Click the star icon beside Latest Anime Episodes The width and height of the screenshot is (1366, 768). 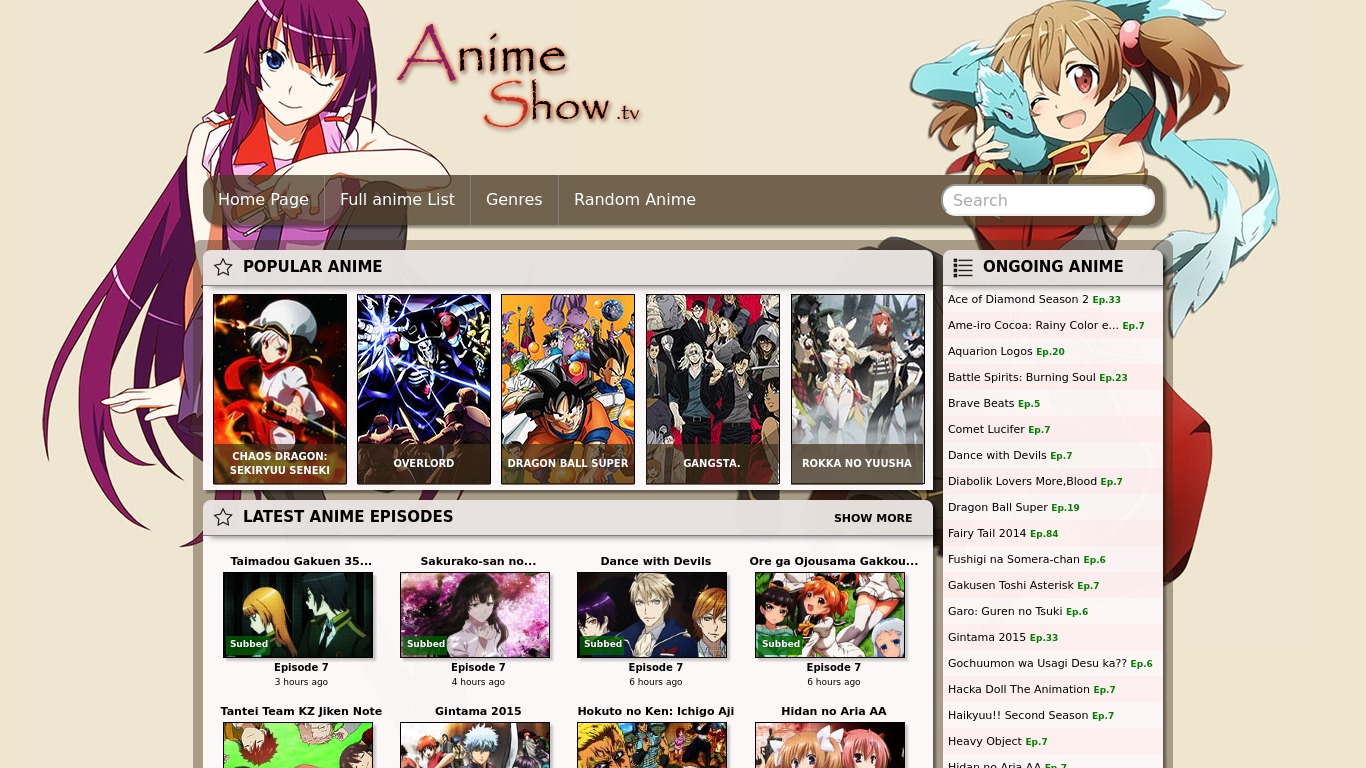click(x=223, y=517)
